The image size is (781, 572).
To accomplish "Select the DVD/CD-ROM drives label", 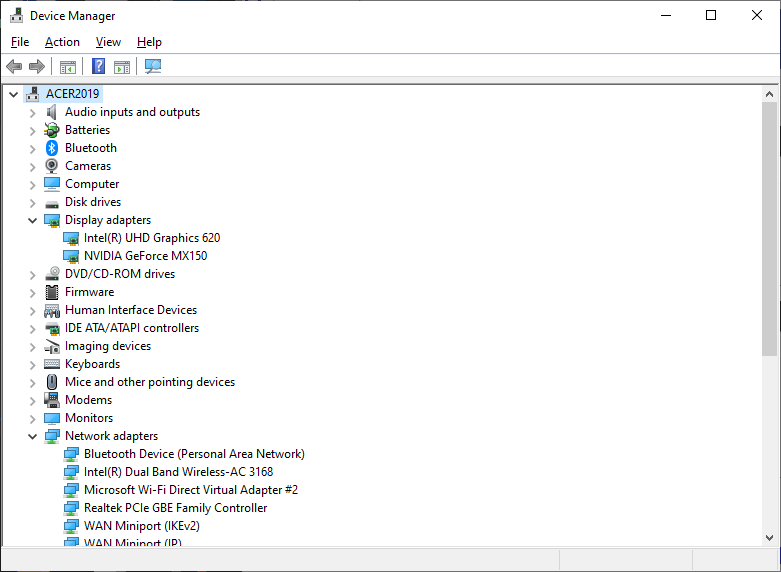I will click(x=120, y=274).
